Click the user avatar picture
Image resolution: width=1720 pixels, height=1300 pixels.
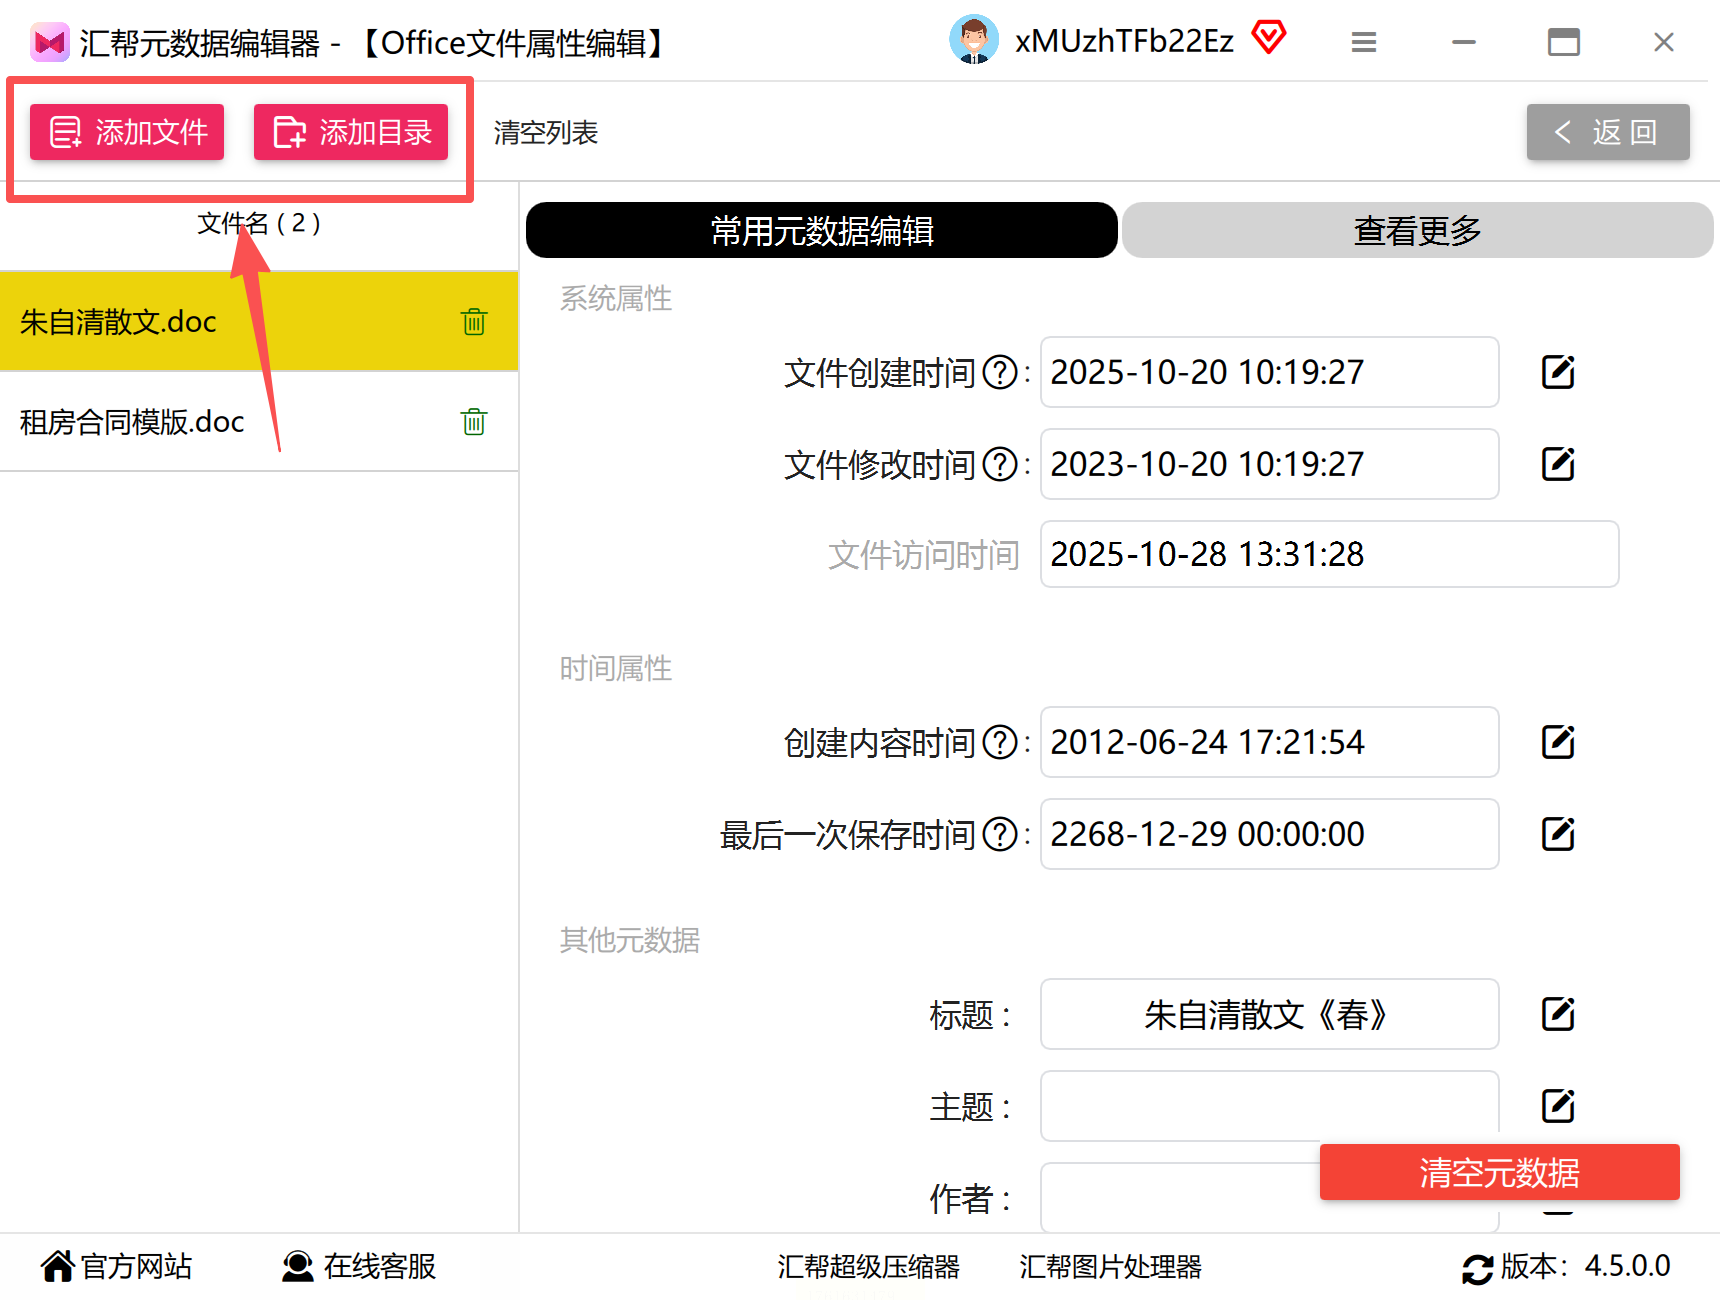974,40
